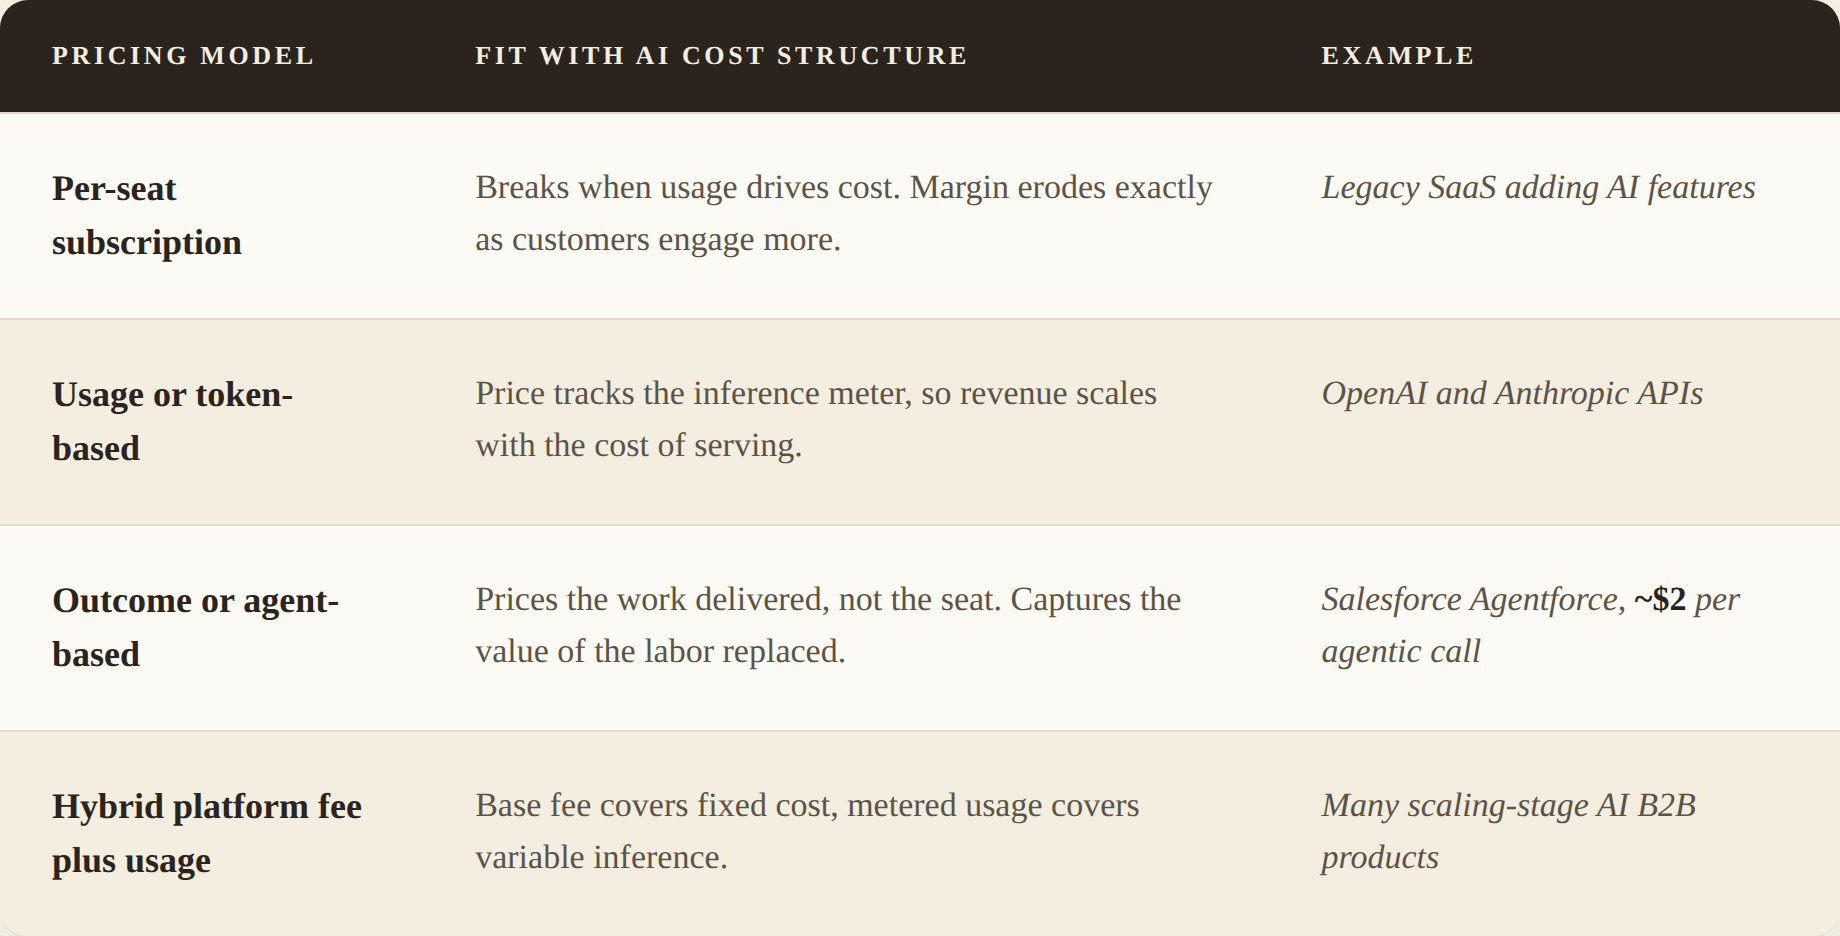Select the 'Base fee covers fixed cost' text
Screen dimensions: 1840x936
(x=807, y=831)
